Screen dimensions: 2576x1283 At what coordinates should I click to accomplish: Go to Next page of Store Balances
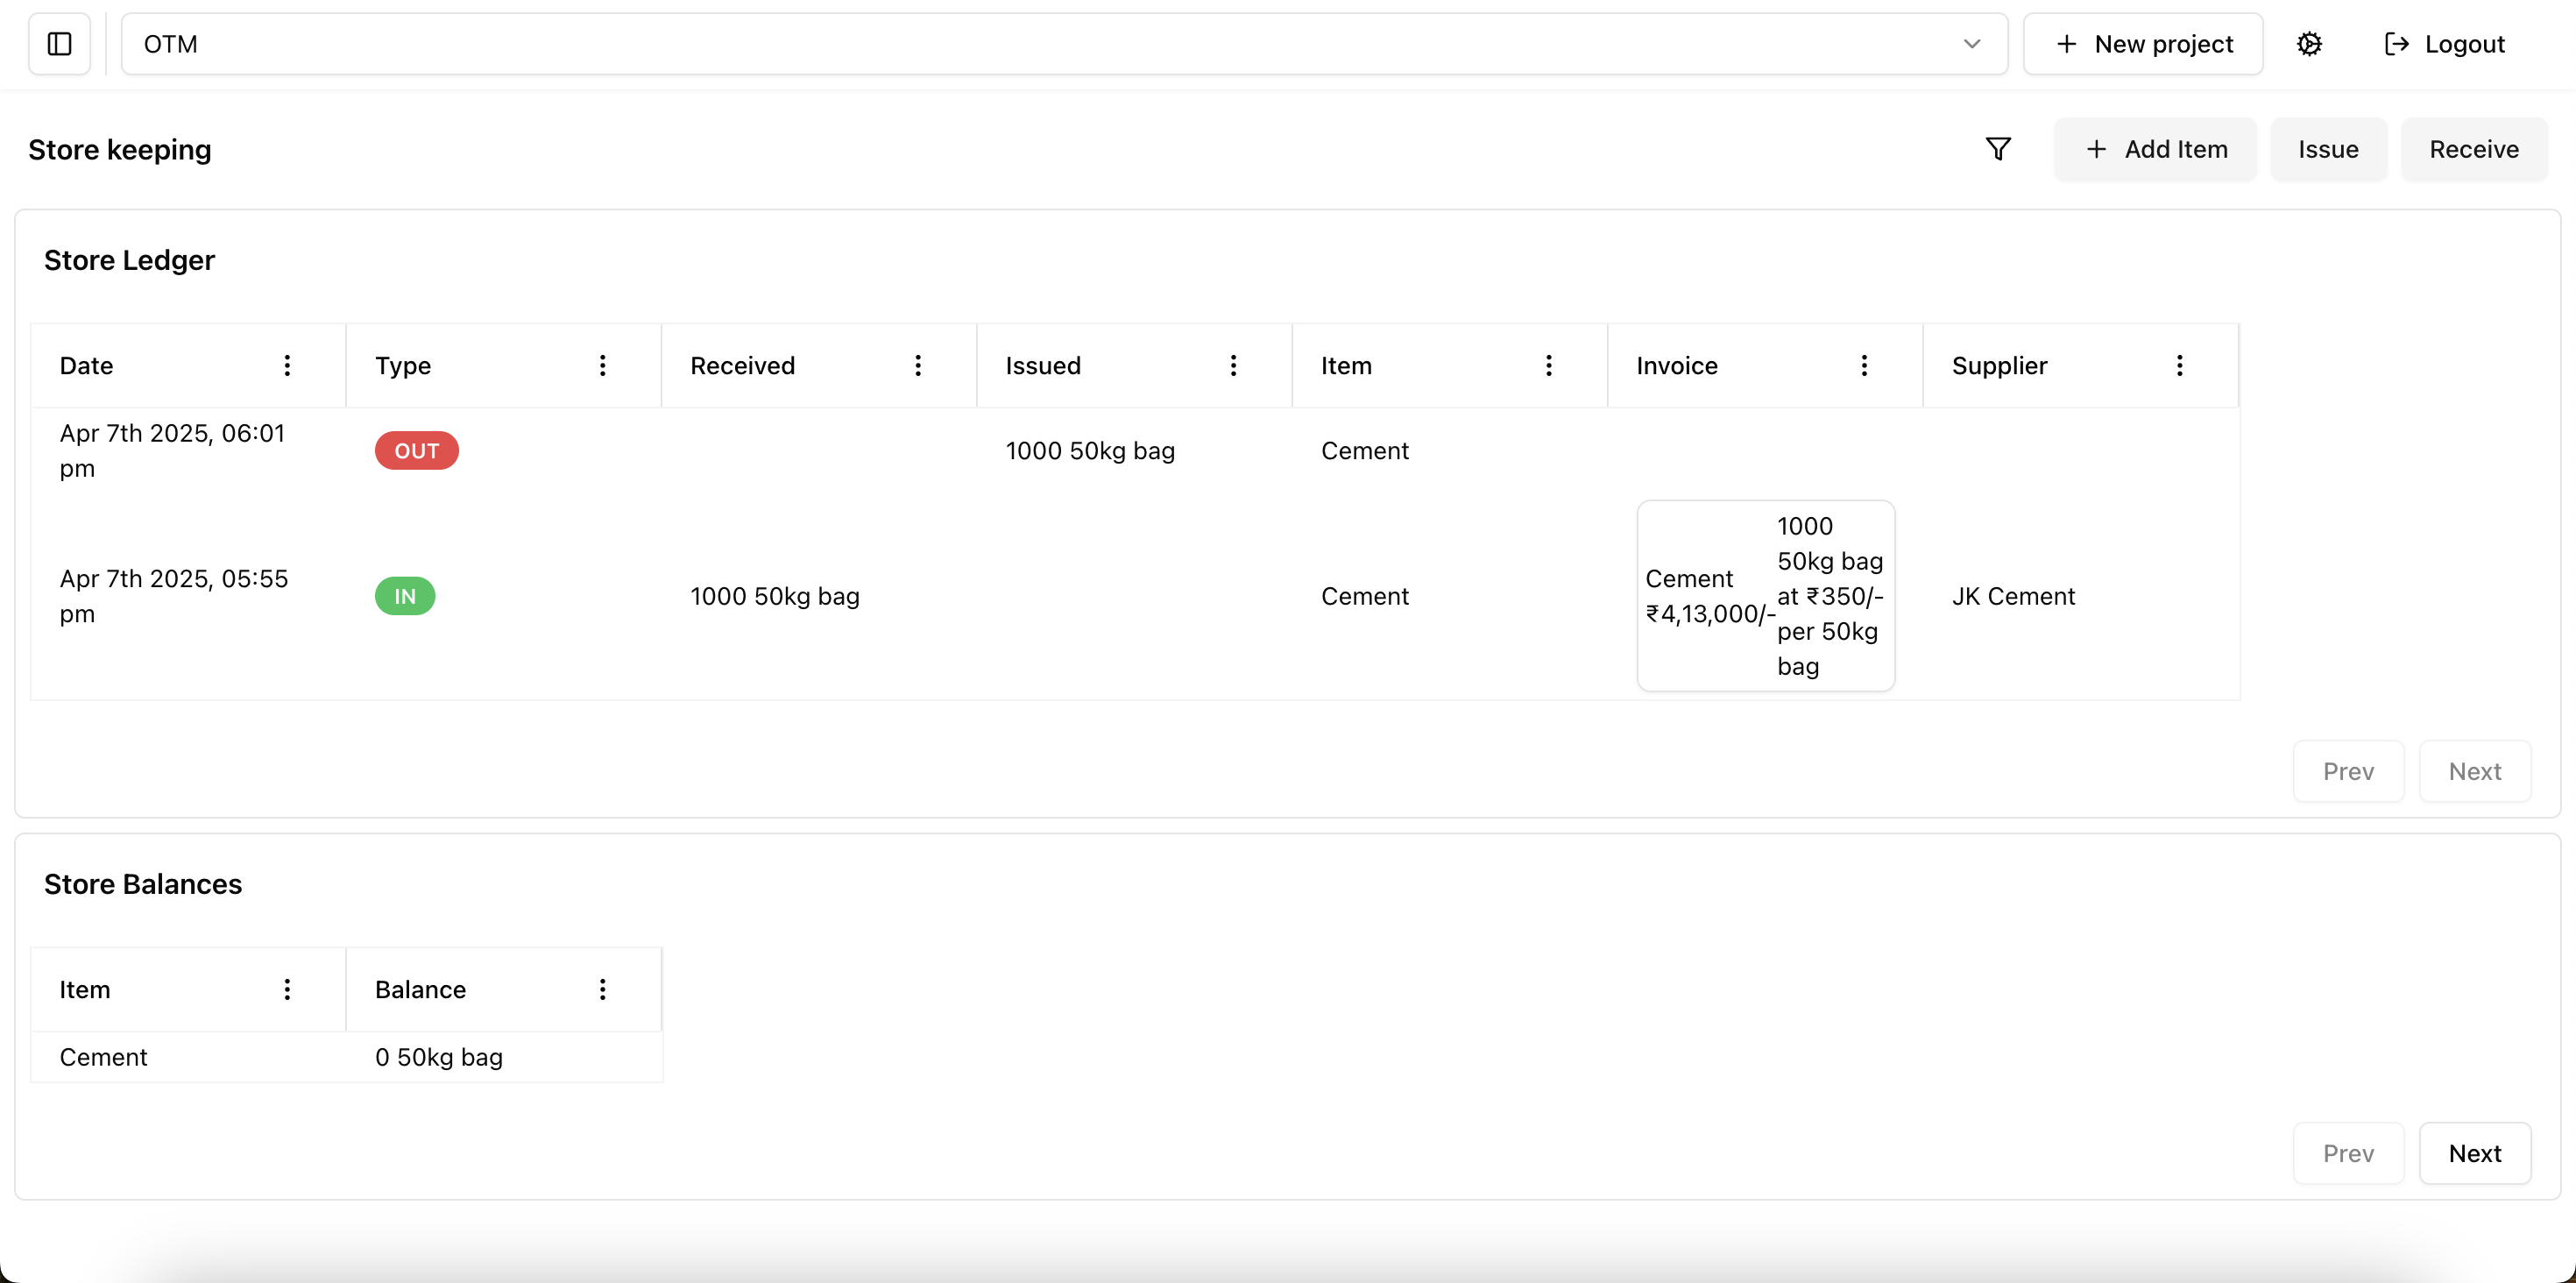tap(2474, 1153)
